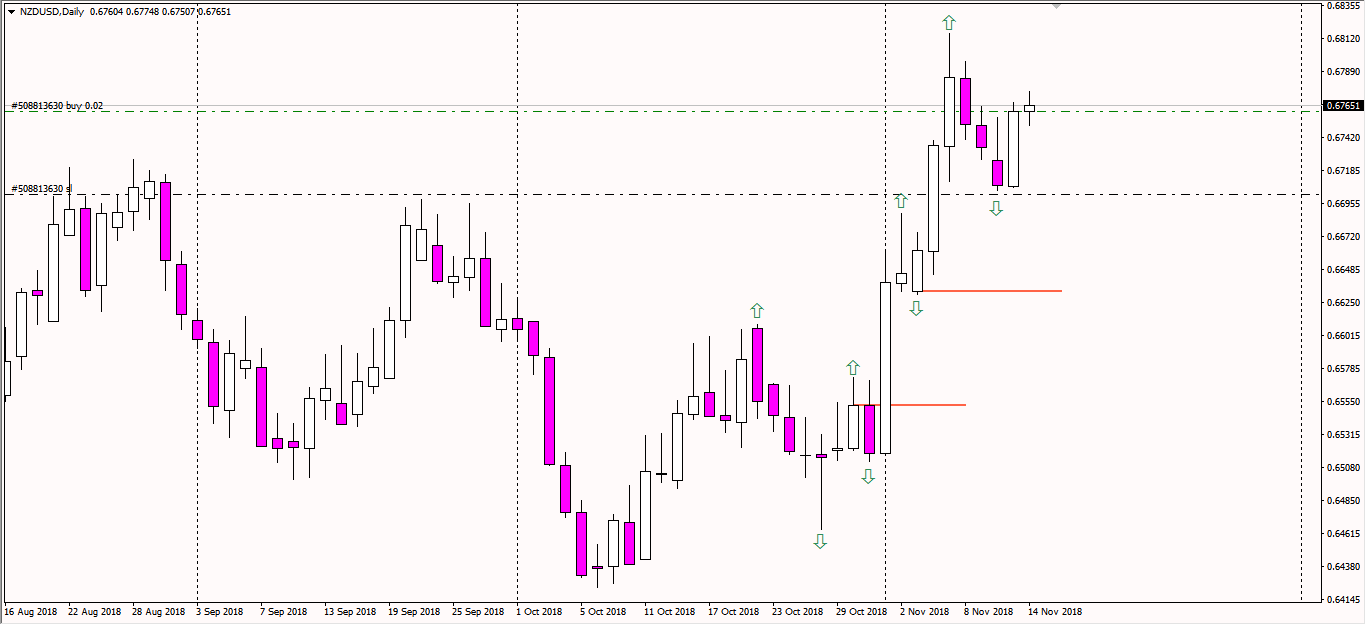Click the '17 Oct 2018' date label
The width and height of the screenshot is (1365, 625).
pos(734,611)
